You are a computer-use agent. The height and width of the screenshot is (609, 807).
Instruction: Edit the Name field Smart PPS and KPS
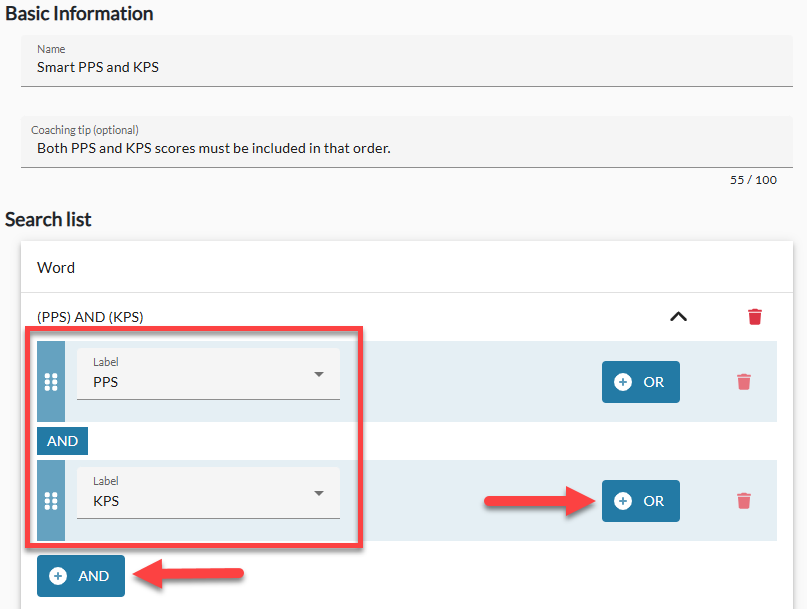pyautogui.click(x=407, y=61)
